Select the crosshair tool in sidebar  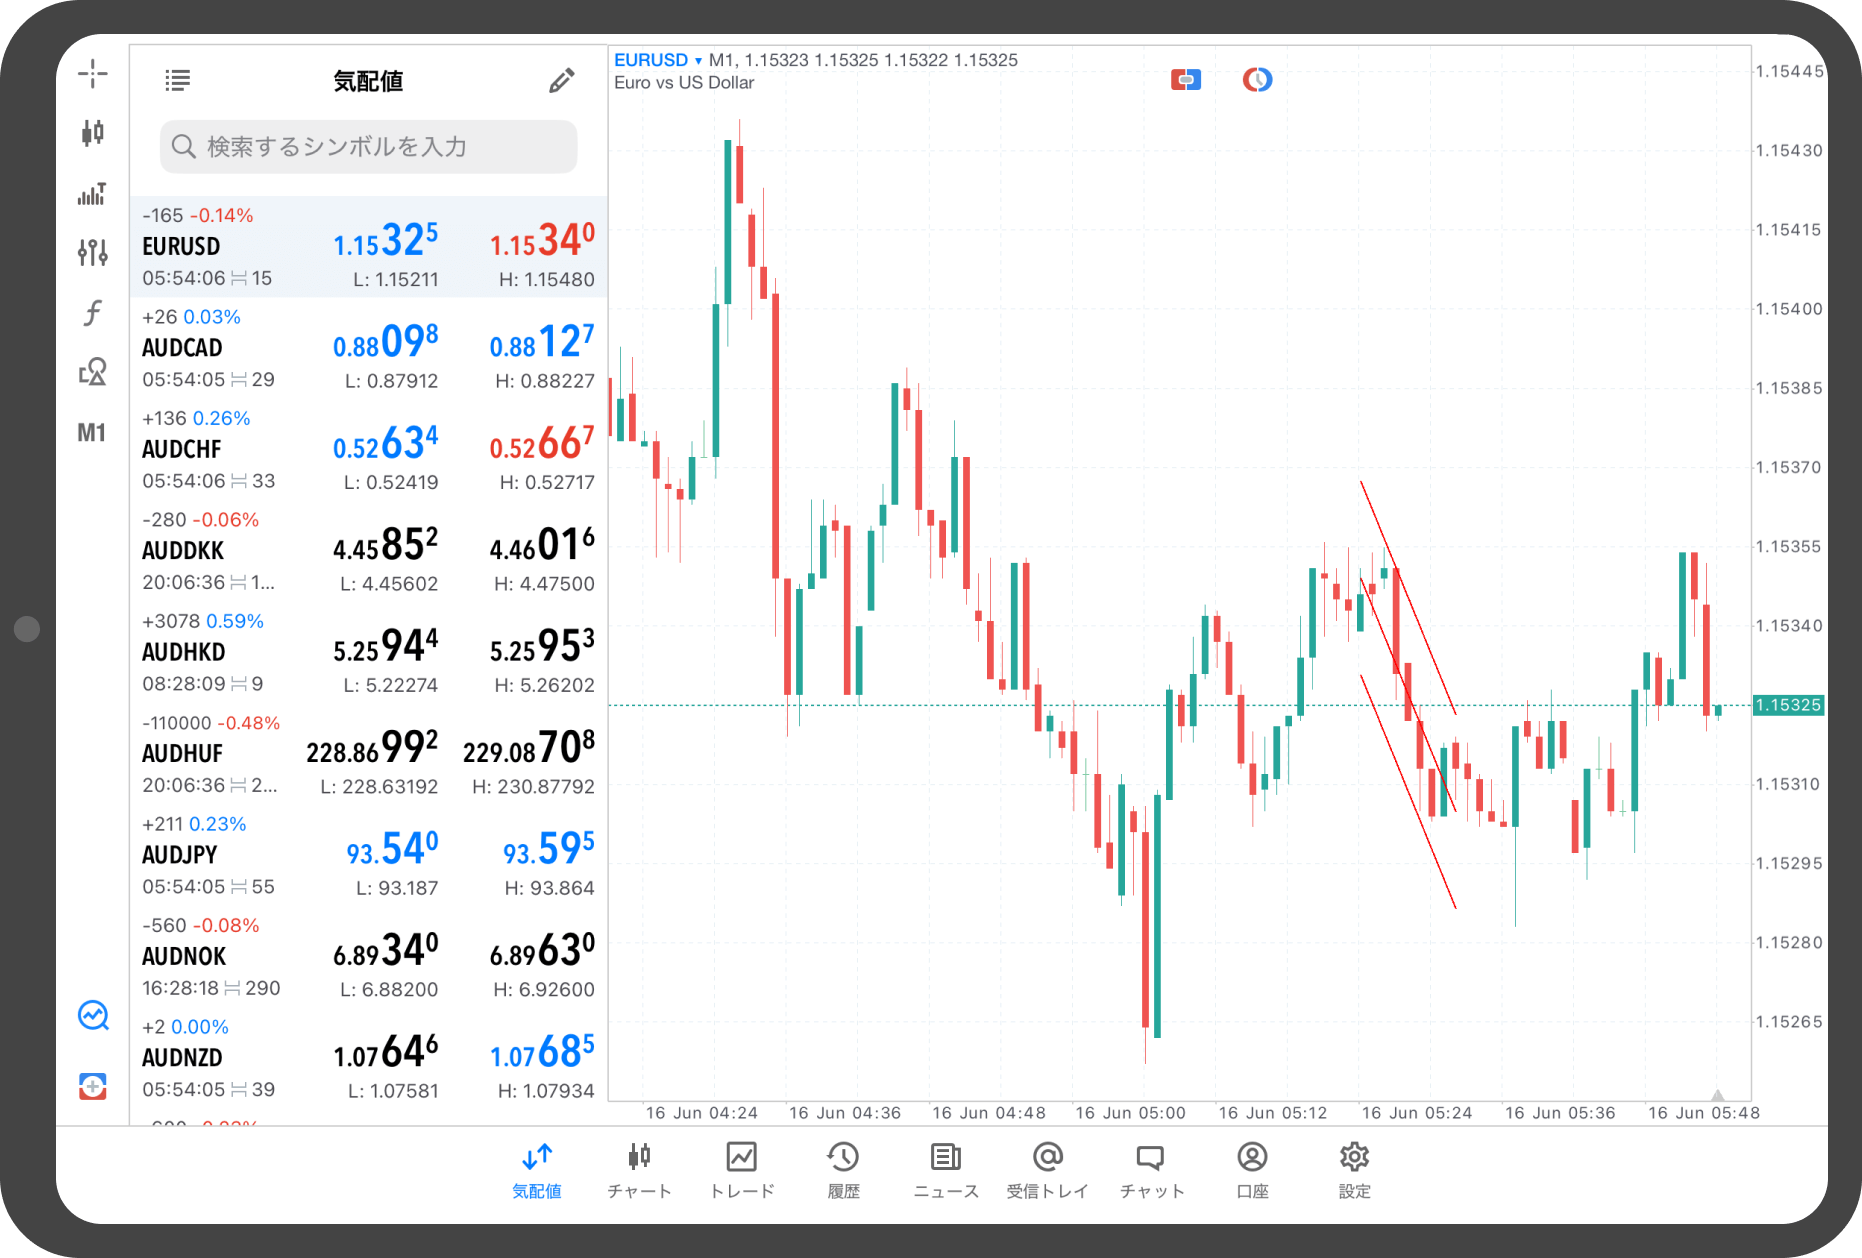tap(92, 73)
